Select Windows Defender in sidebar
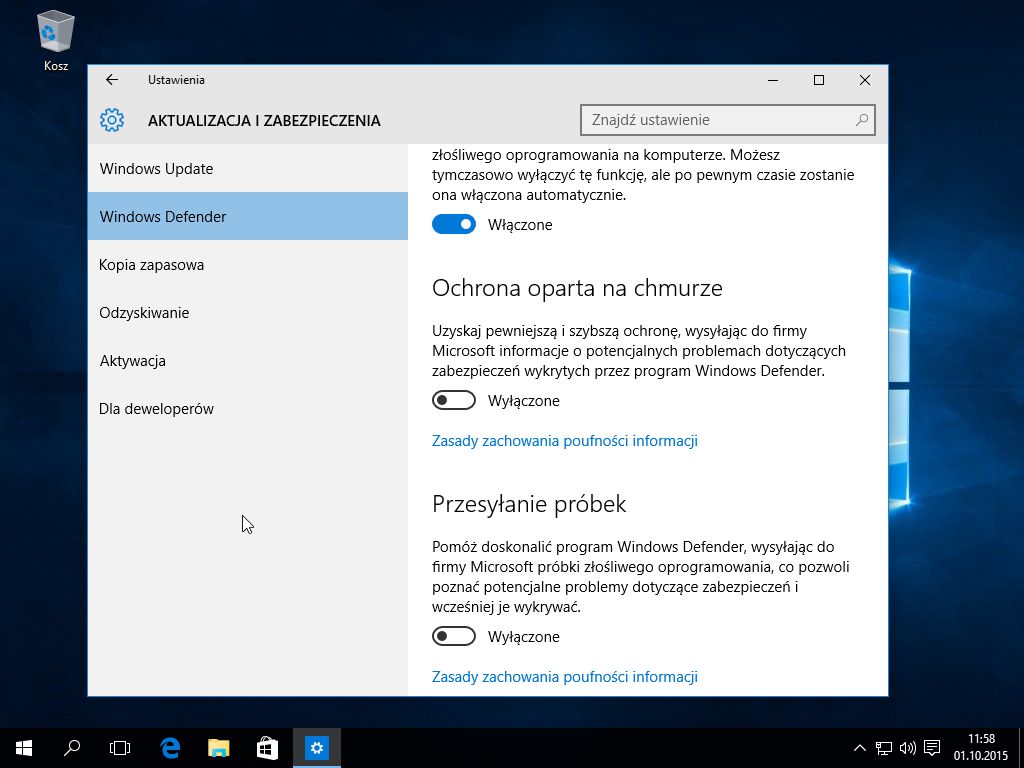Screen dimensions: 1024x768 coord(248,216)
